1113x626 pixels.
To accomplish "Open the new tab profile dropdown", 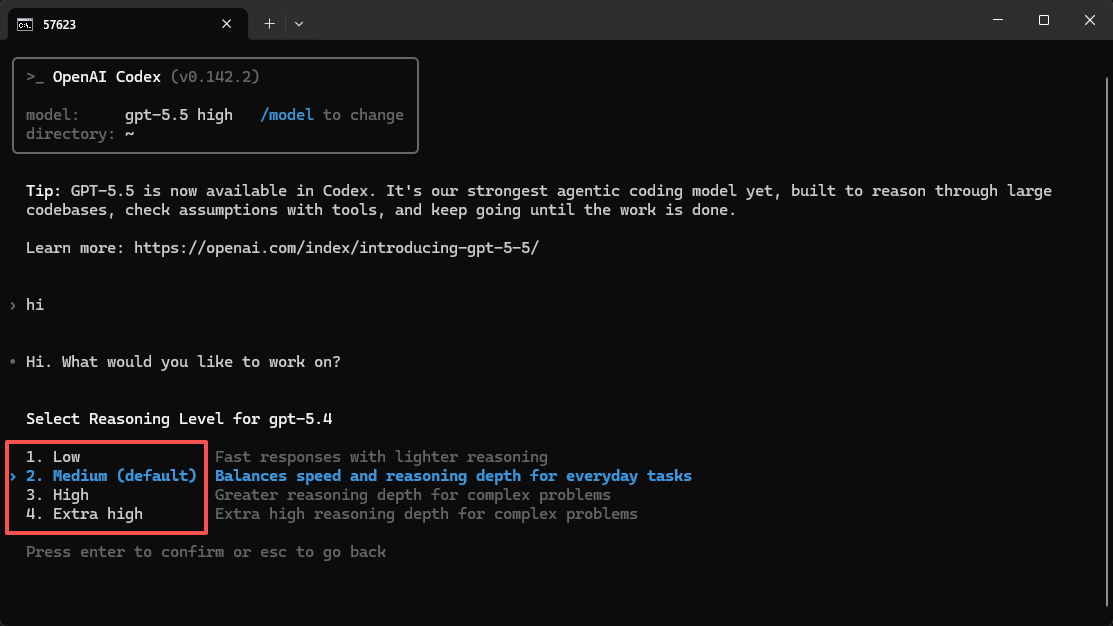I will (x=299, y=24).
